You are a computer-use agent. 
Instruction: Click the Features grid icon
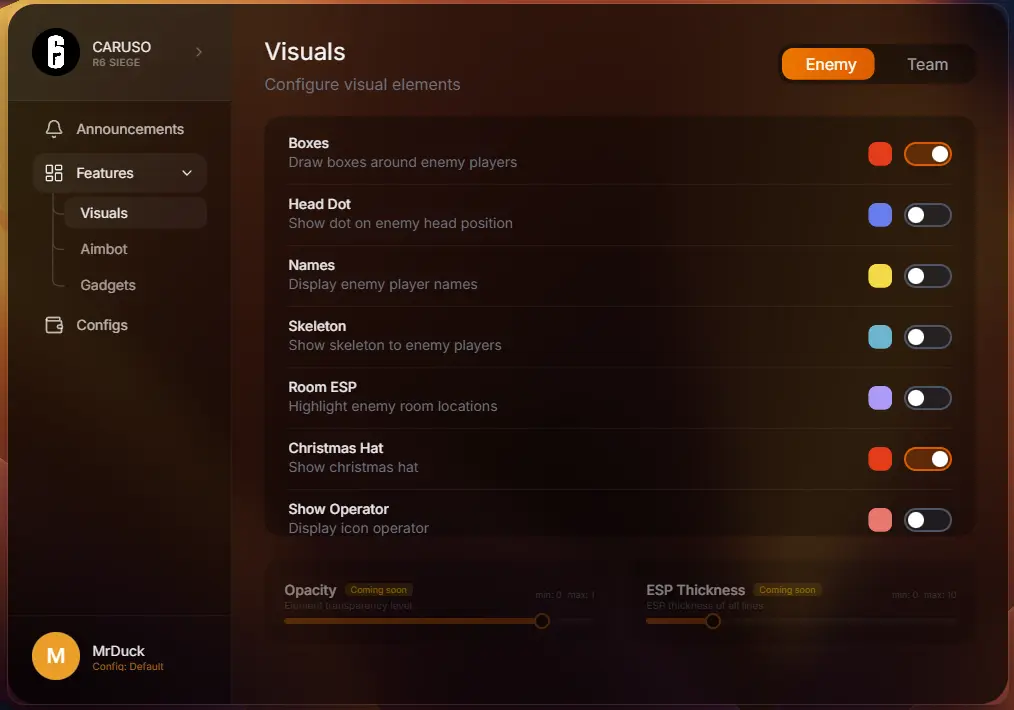tap(54, 173)
